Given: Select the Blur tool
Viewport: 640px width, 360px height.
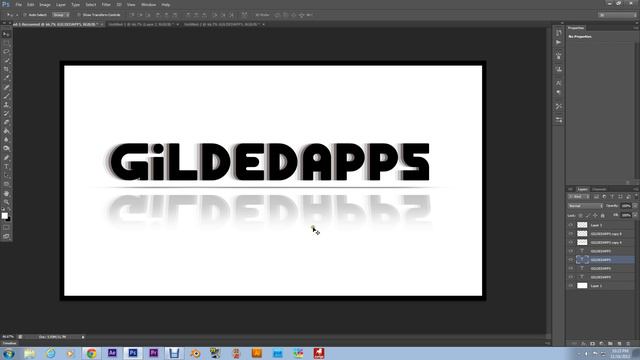Looking at the screenshot, I should click(x=6, y=140).
